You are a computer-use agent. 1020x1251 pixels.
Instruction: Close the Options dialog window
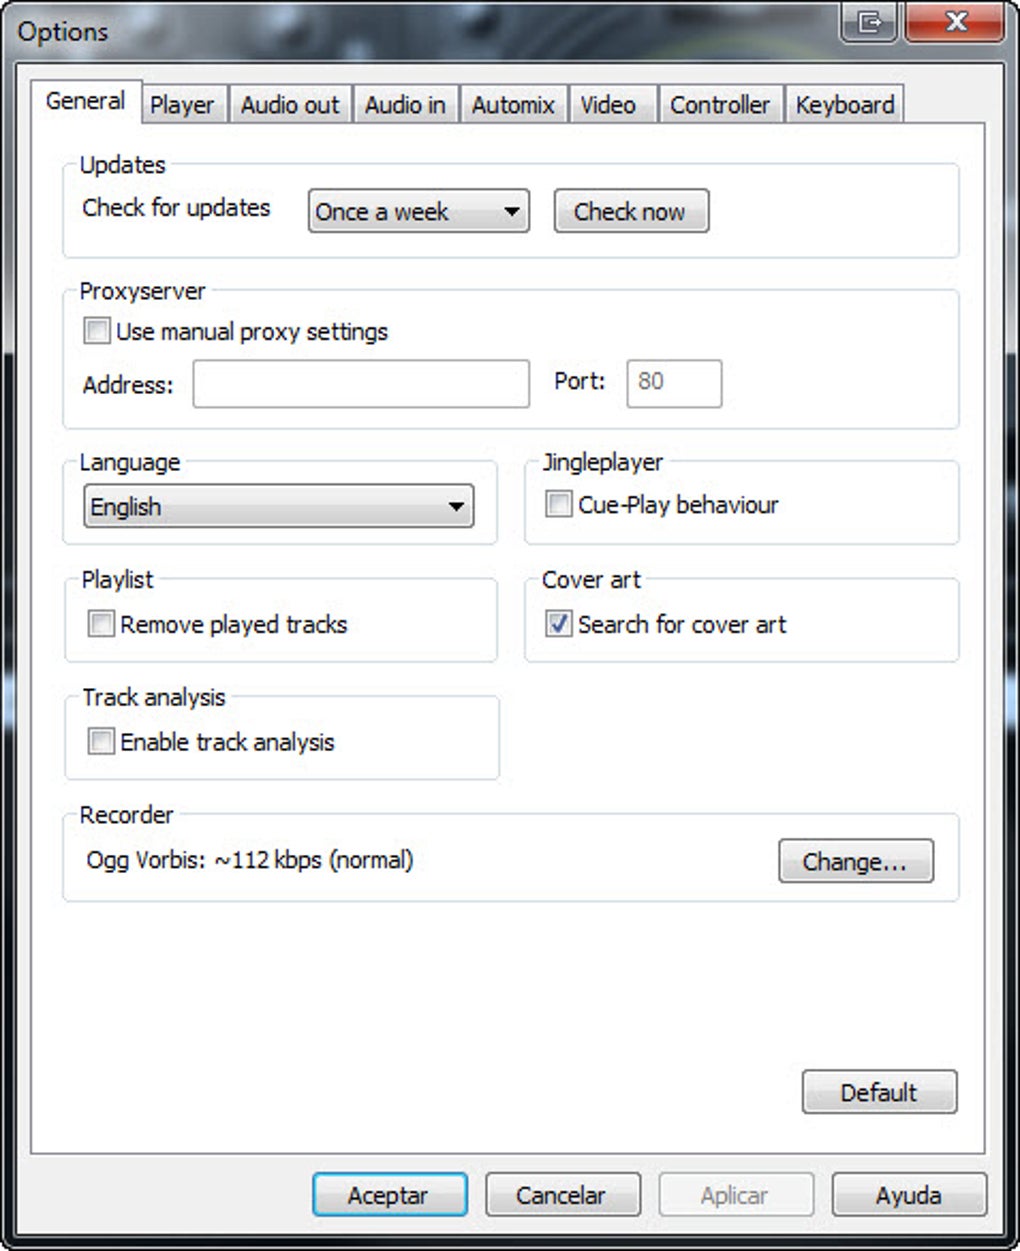point(954,23)
